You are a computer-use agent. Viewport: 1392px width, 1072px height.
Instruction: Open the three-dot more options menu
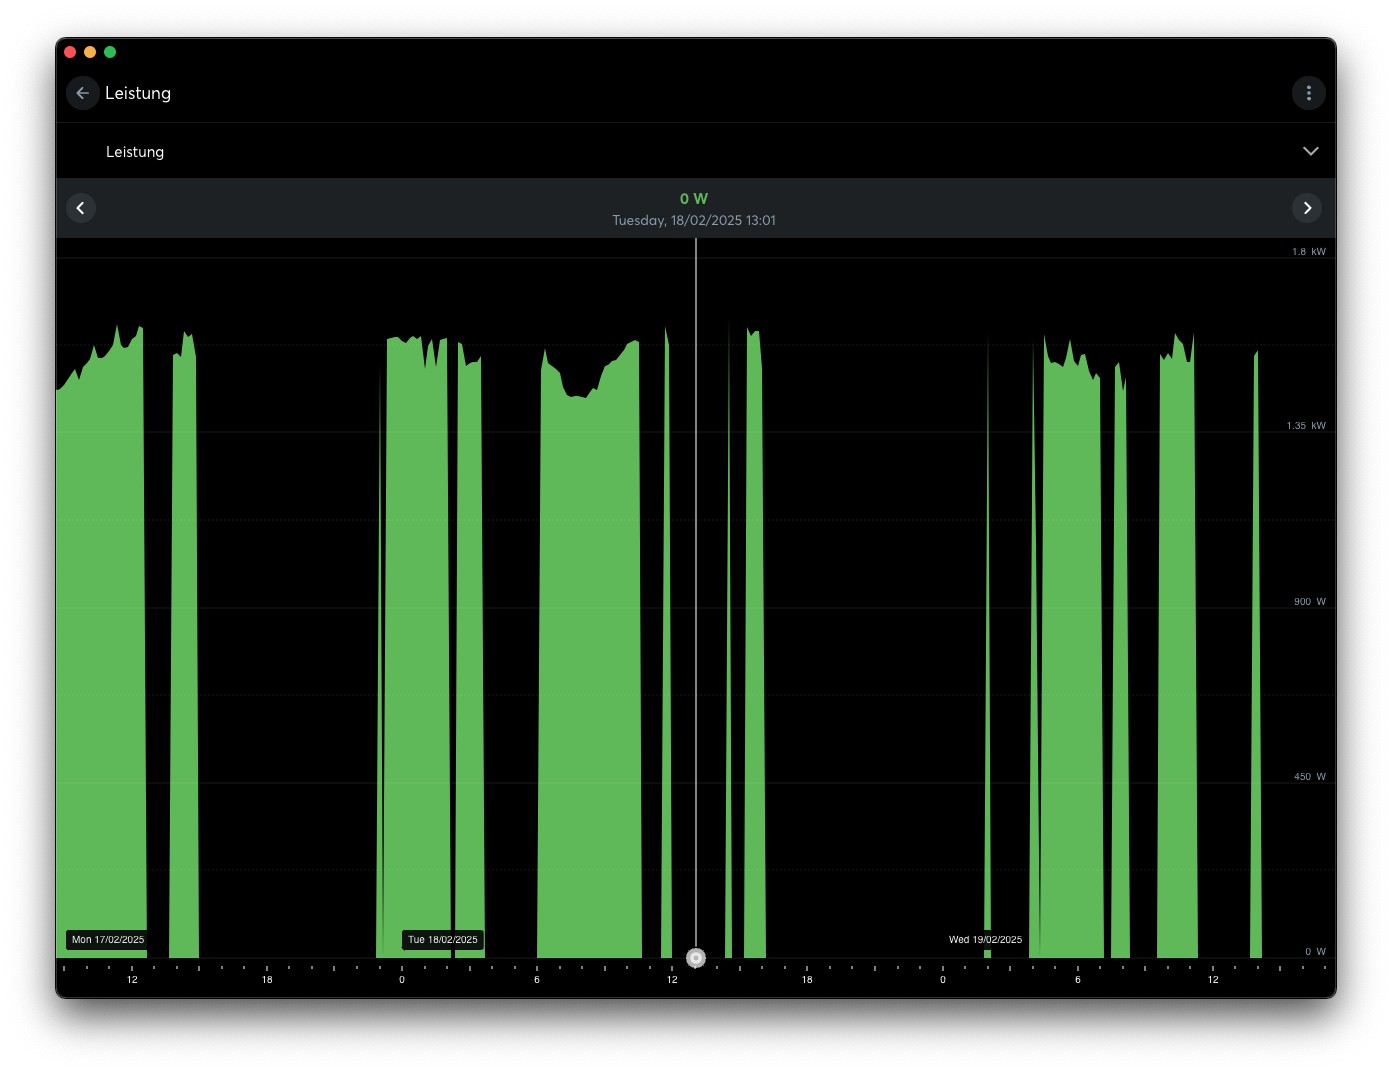[1308, 93]
